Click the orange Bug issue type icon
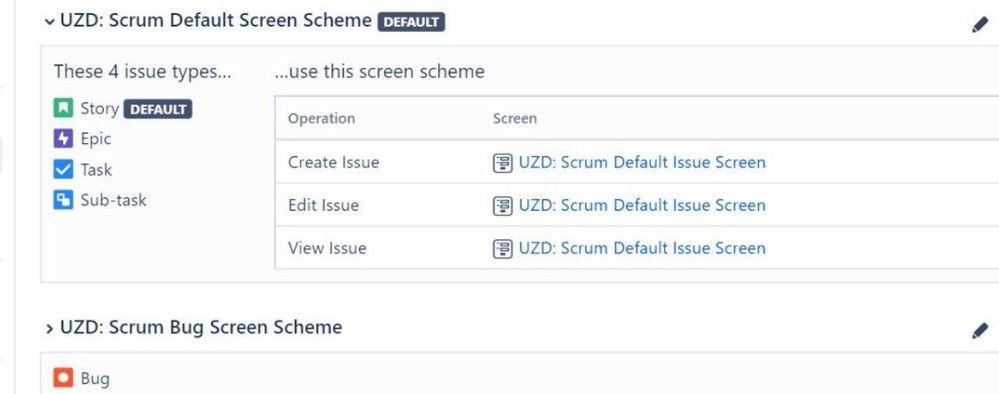Screen dimensions: 999x394 tap(63, 378)
